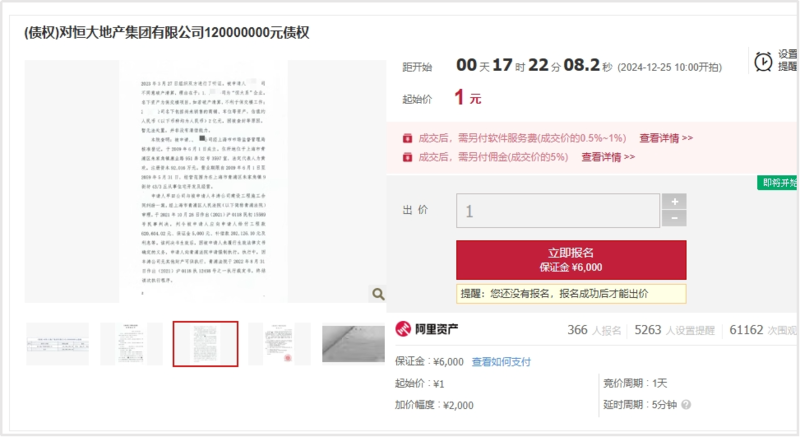The width and height of the screenshot is (800, 437).
Task: Click the magnifier zoom icon on document image
Action: pyautogui.click(x=378, y=294)
